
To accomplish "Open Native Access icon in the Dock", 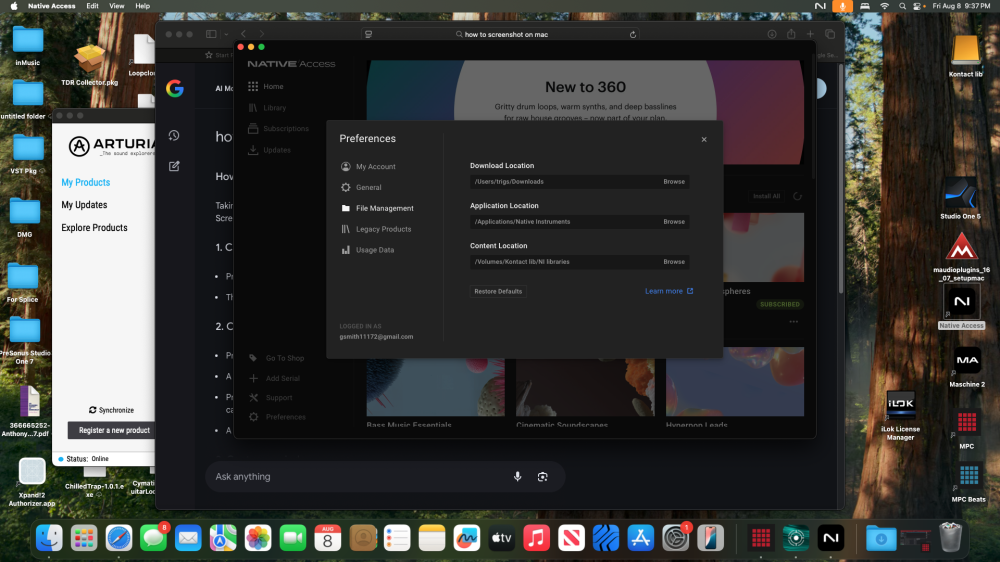I will tap(830, 538).
